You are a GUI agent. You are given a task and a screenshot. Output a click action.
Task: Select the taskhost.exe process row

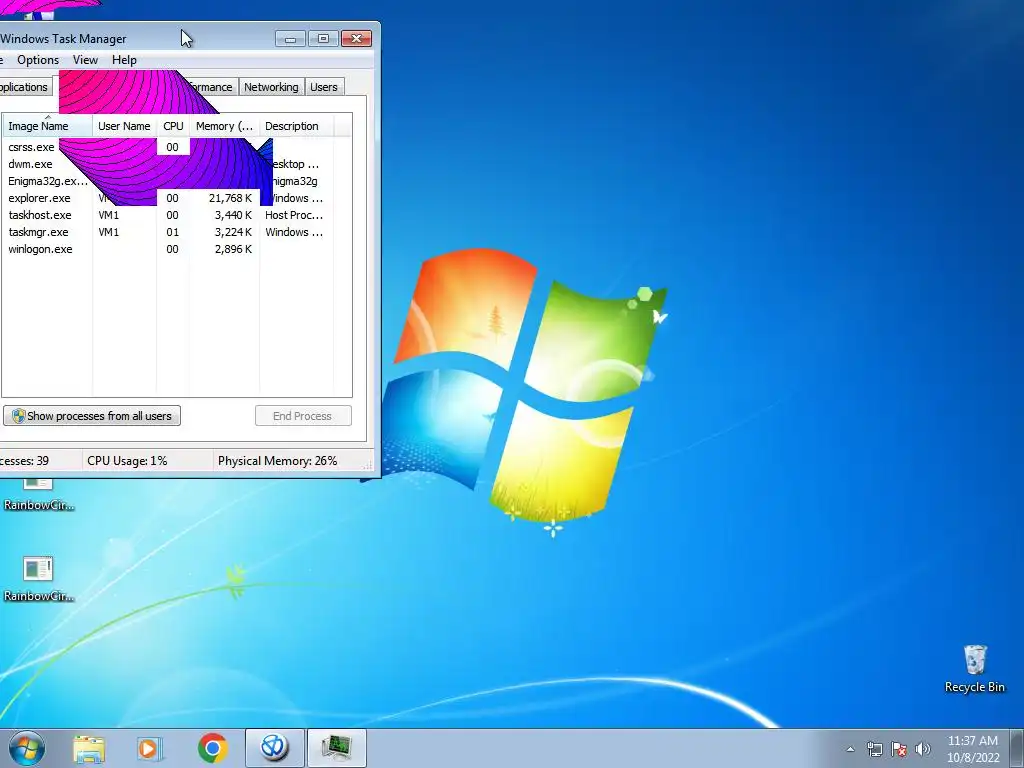pyautogui.click(x=176, y=215)
